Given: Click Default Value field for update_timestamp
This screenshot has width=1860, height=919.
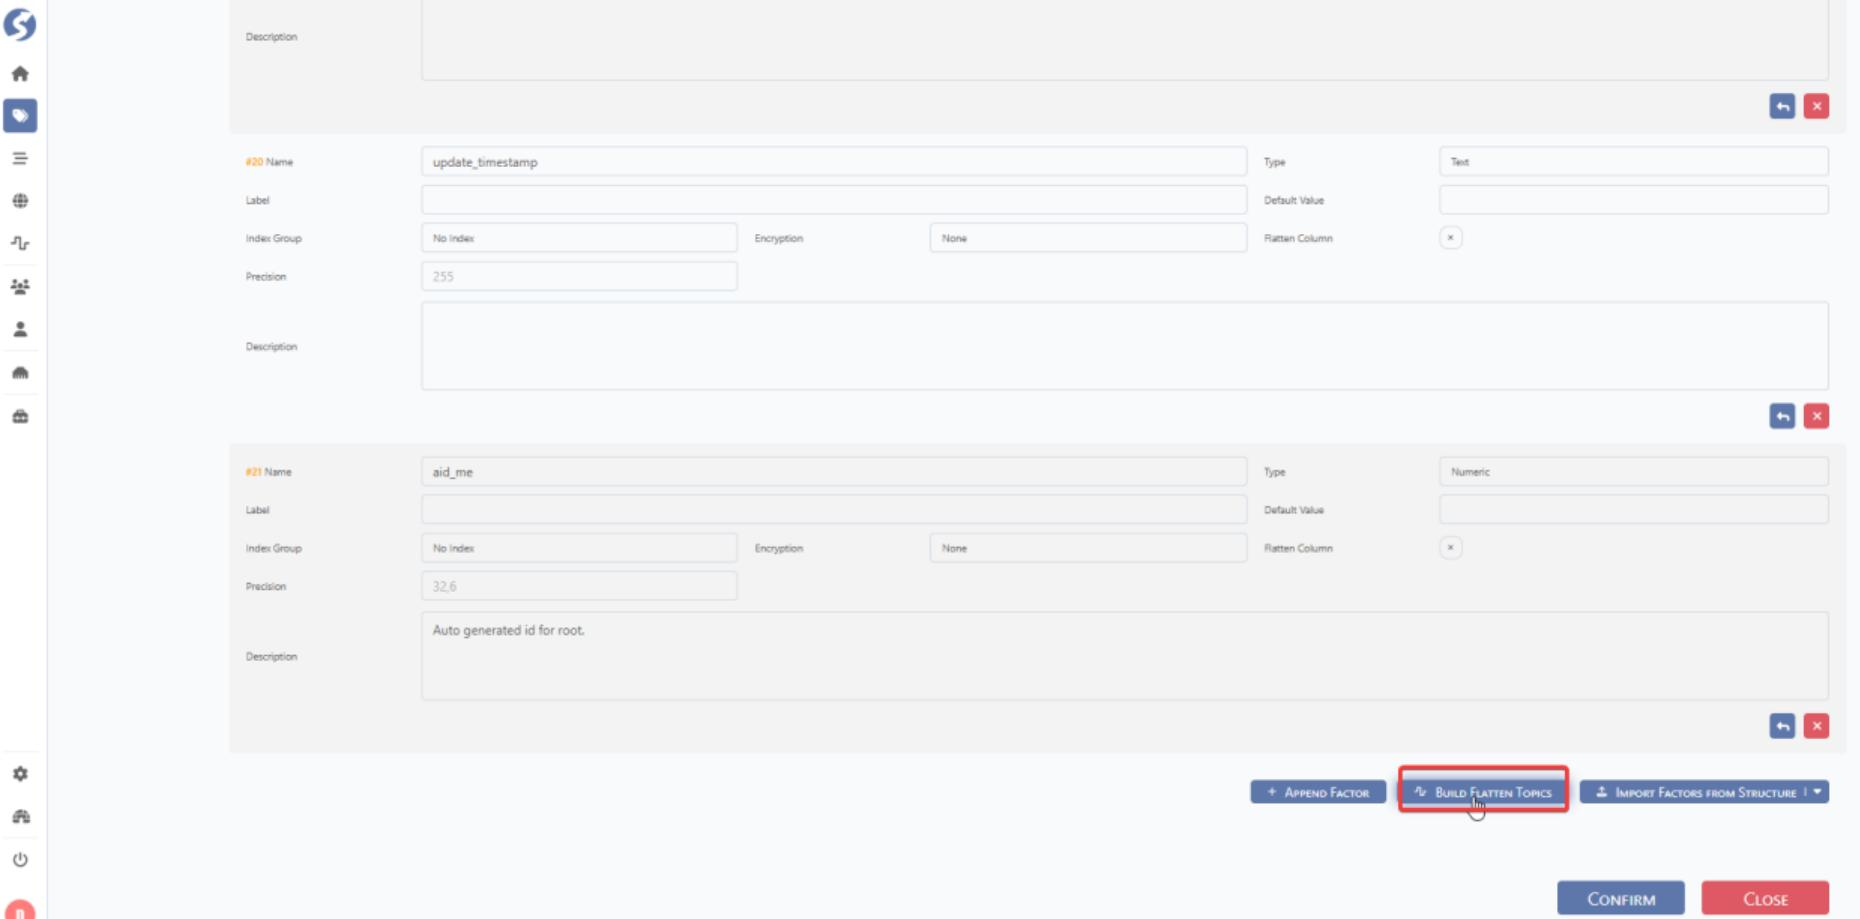Looking at the screenshot, I should click(1634, 200).
